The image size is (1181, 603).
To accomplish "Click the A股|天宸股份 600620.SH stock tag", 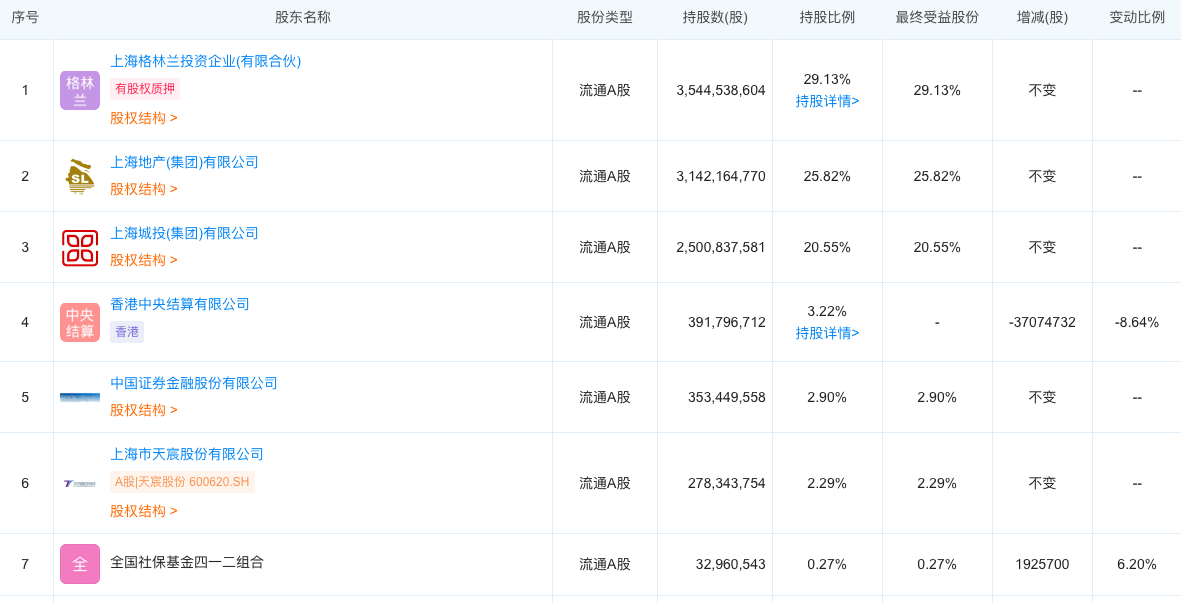I will tap(182, 482).
